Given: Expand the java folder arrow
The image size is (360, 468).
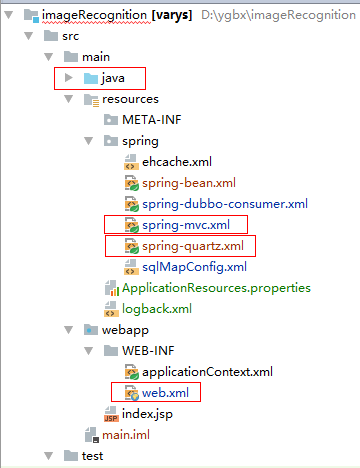Looking at the screenshot, I should 69,78.
